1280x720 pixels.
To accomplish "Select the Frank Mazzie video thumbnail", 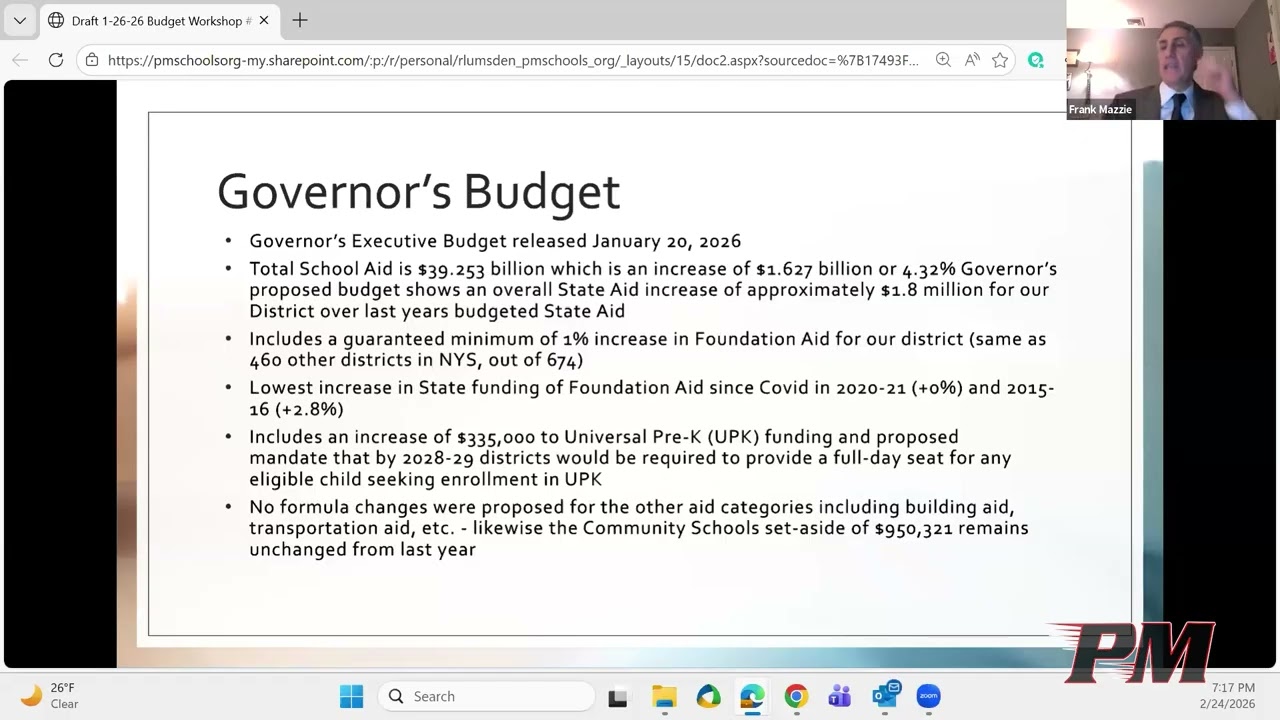I will pos(1173,60).
